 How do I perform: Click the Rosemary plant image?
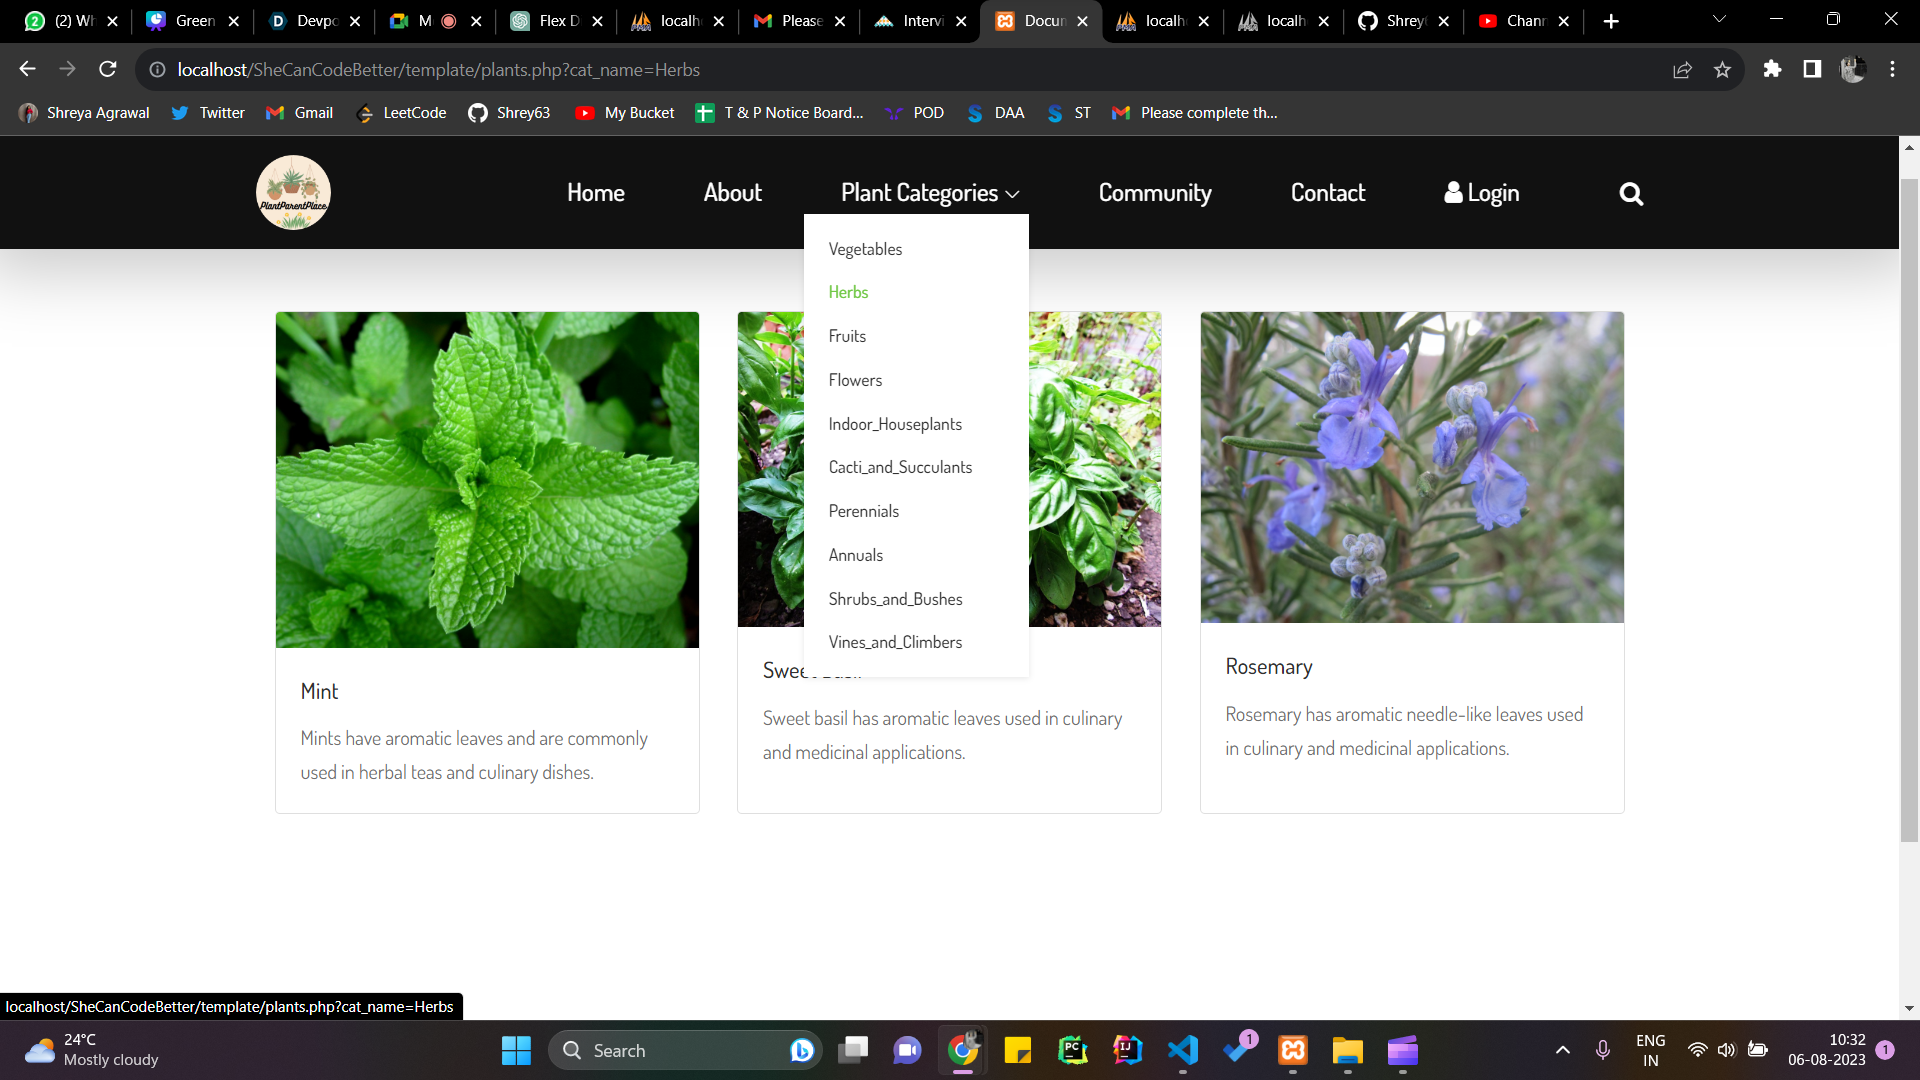pos(1411,467)
